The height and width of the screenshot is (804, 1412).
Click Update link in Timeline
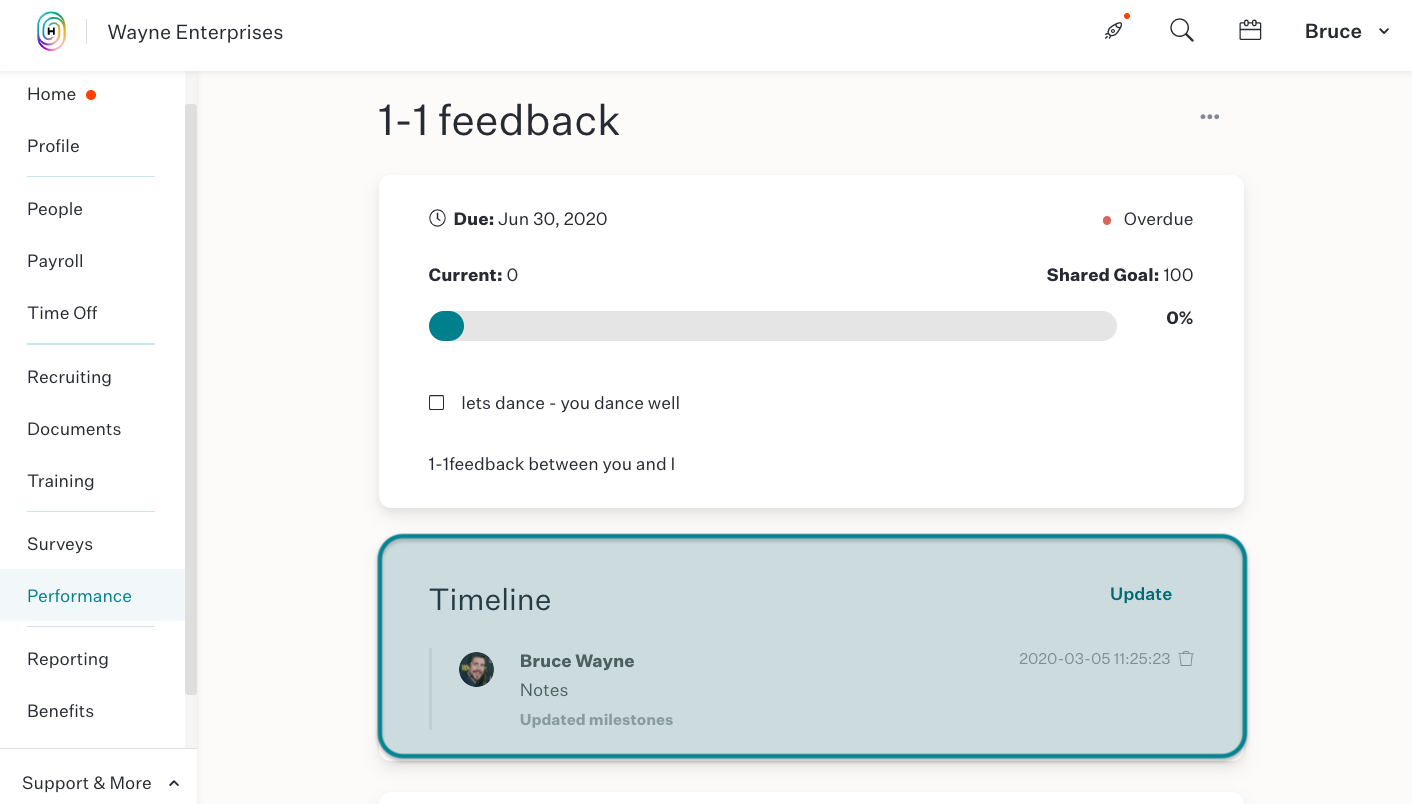(x=1141, y=594)
